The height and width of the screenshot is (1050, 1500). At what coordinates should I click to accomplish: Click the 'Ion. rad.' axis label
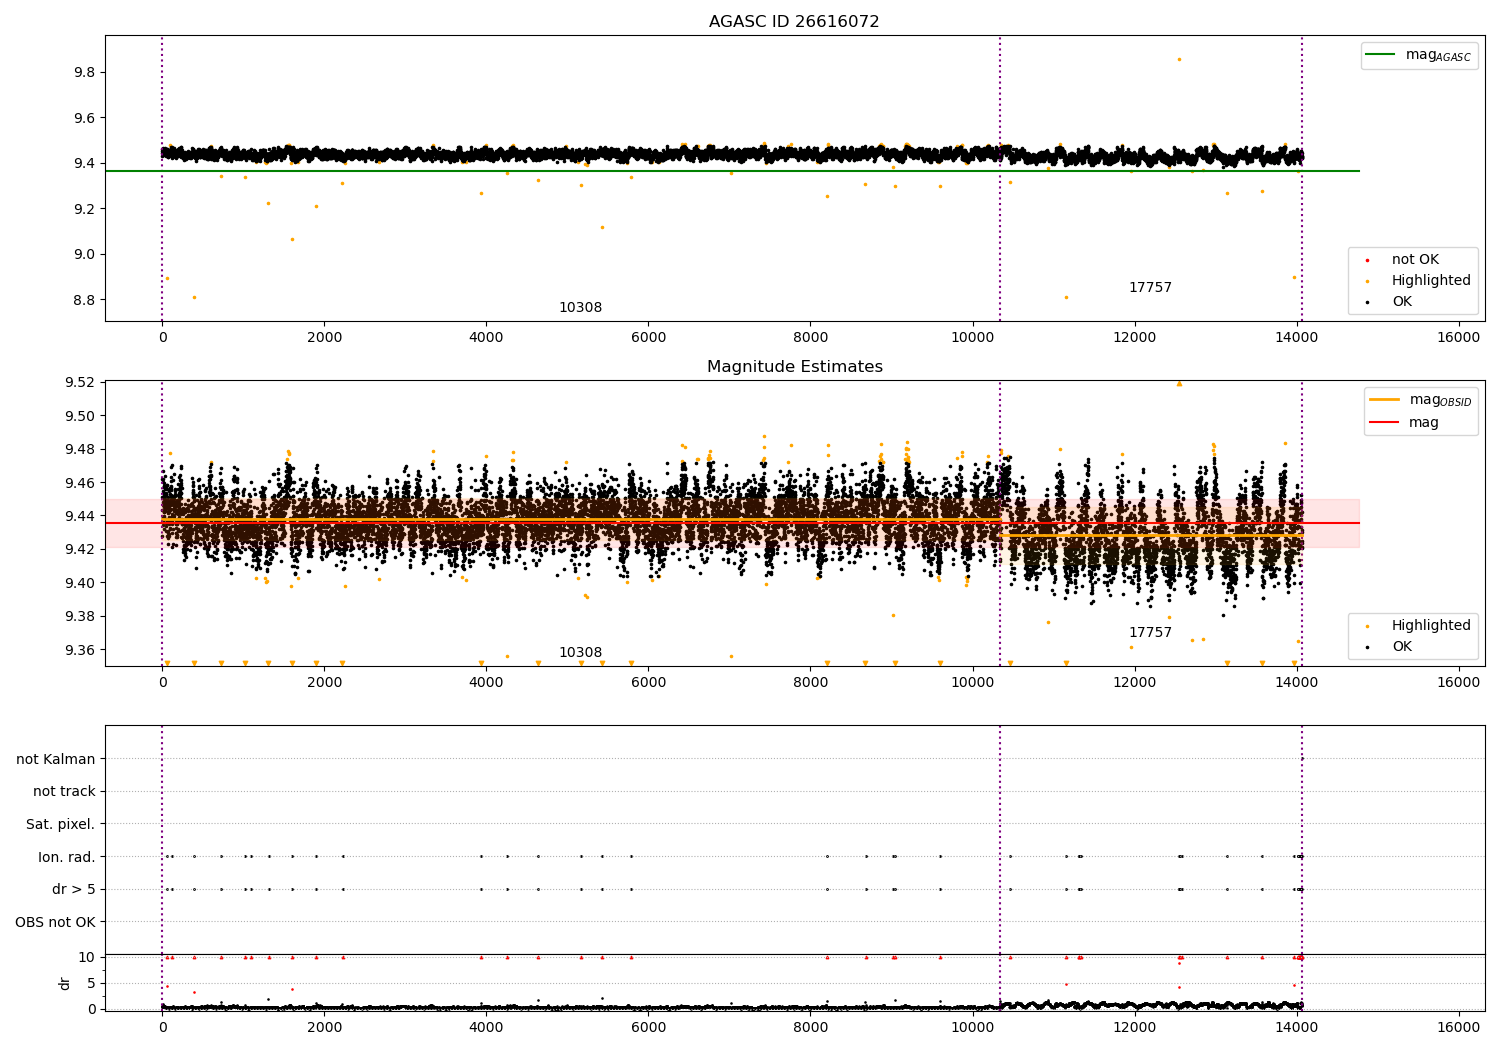tap(67, 857)
